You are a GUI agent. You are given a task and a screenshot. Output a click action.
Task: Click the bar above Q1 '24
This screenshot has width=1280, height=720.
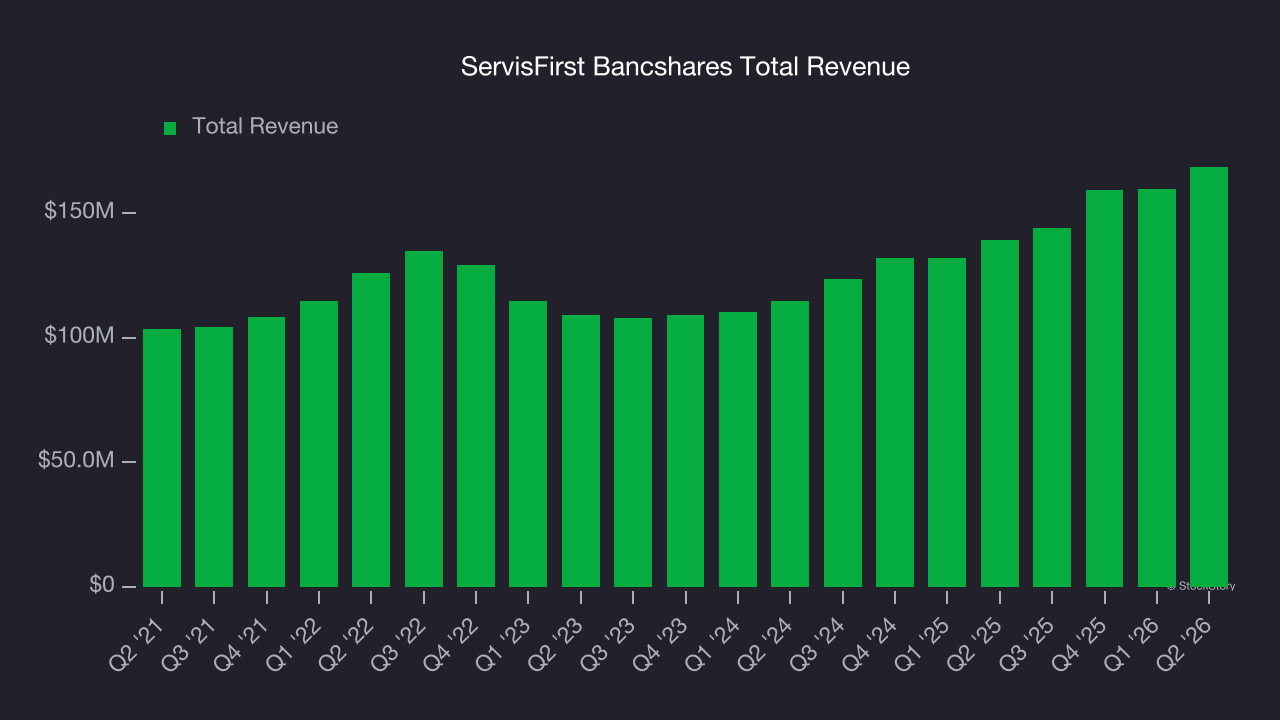[x=738, y=449]
